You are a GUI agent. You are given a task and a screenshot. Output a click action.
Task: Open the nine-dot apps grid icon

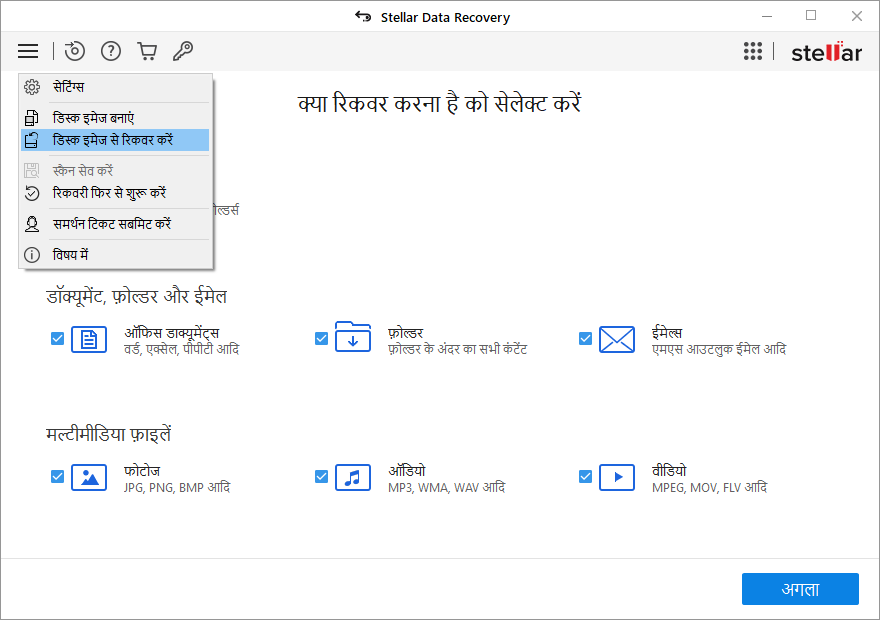coord(753,52)
